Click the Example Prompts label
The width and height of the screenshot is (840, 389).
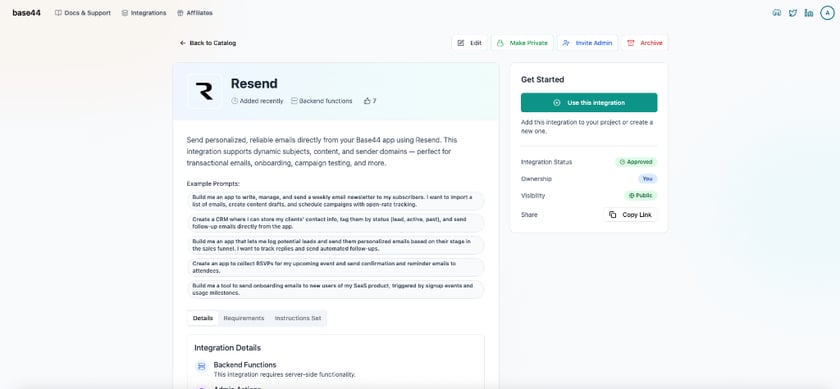tap(213, 184)
